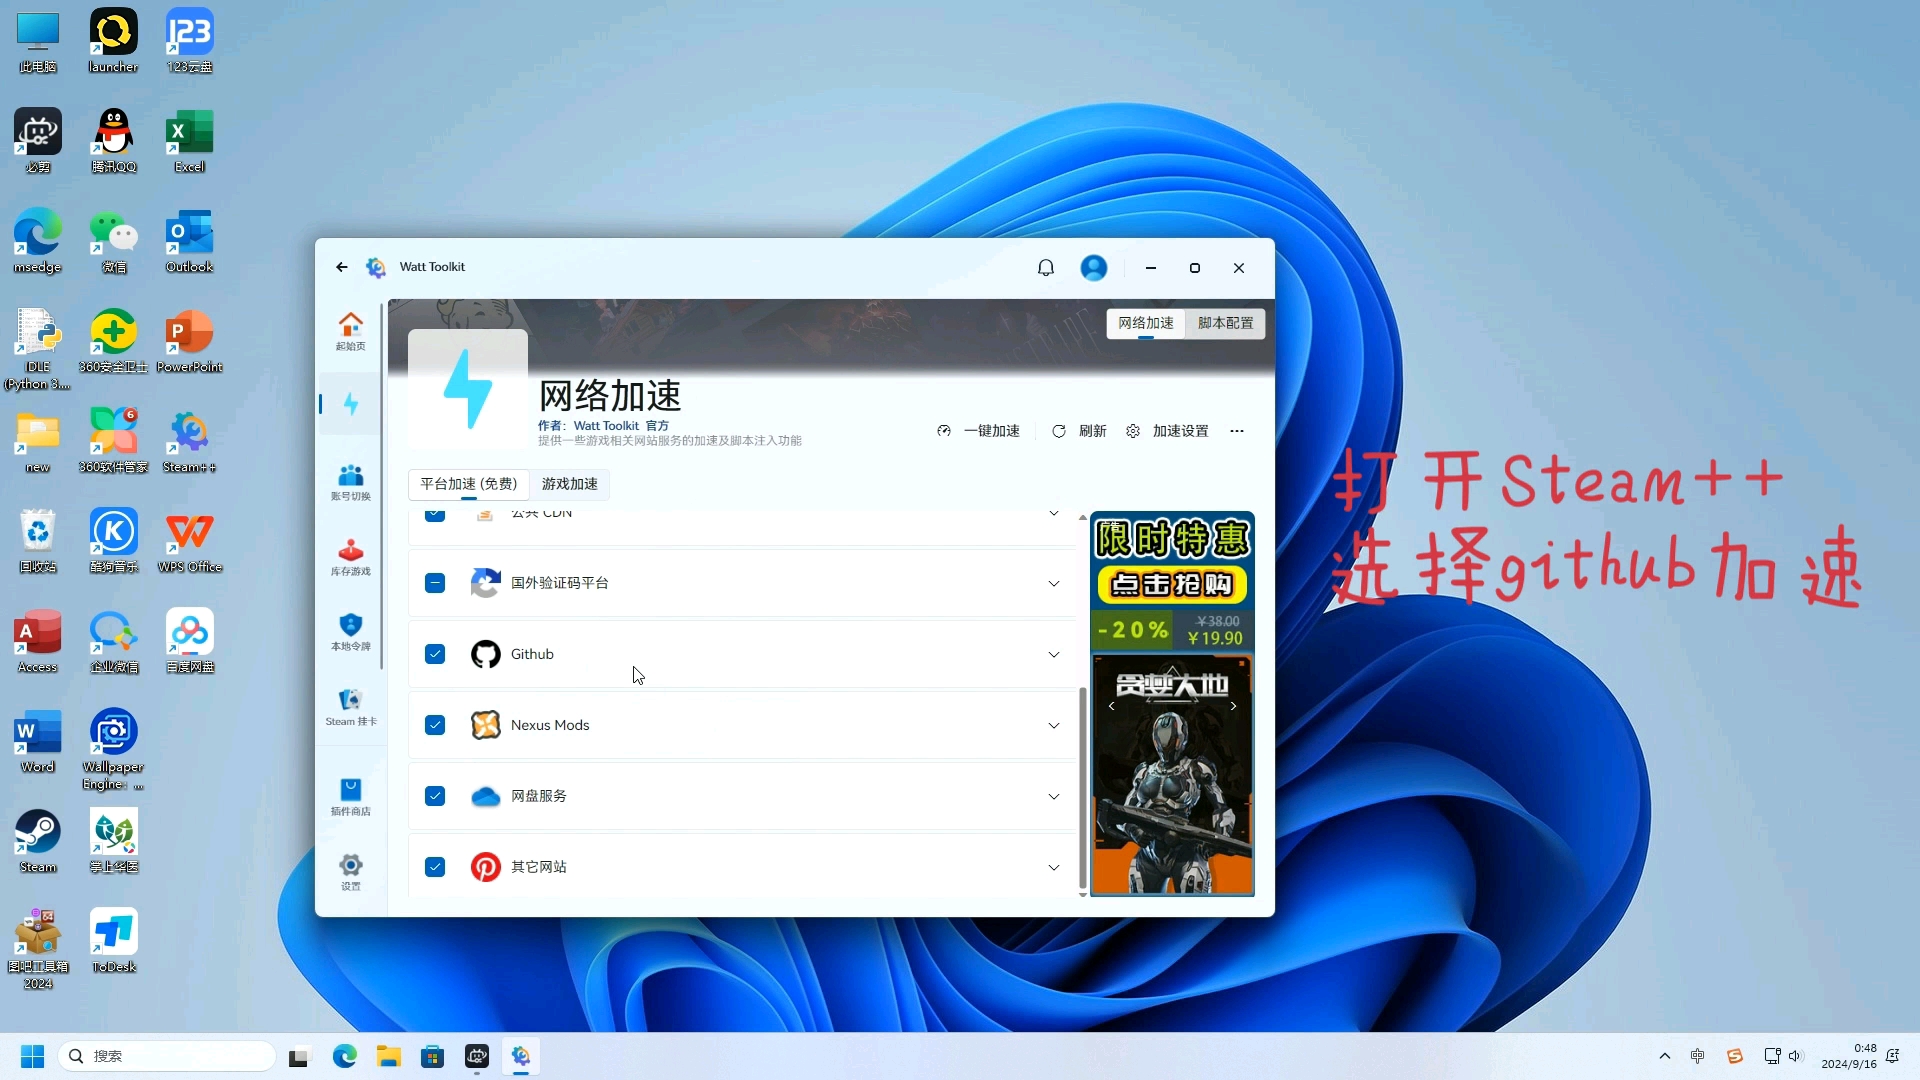Screen dimensions: 1920x1080
Task: Go to previous ad image arrow
Action: (x=1112, y=706)
